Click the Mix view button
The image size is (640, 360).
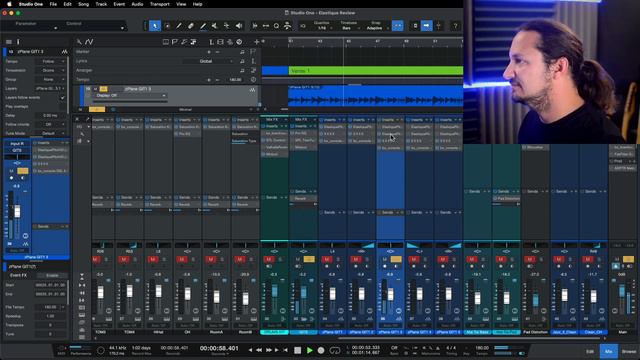point(609,351)
